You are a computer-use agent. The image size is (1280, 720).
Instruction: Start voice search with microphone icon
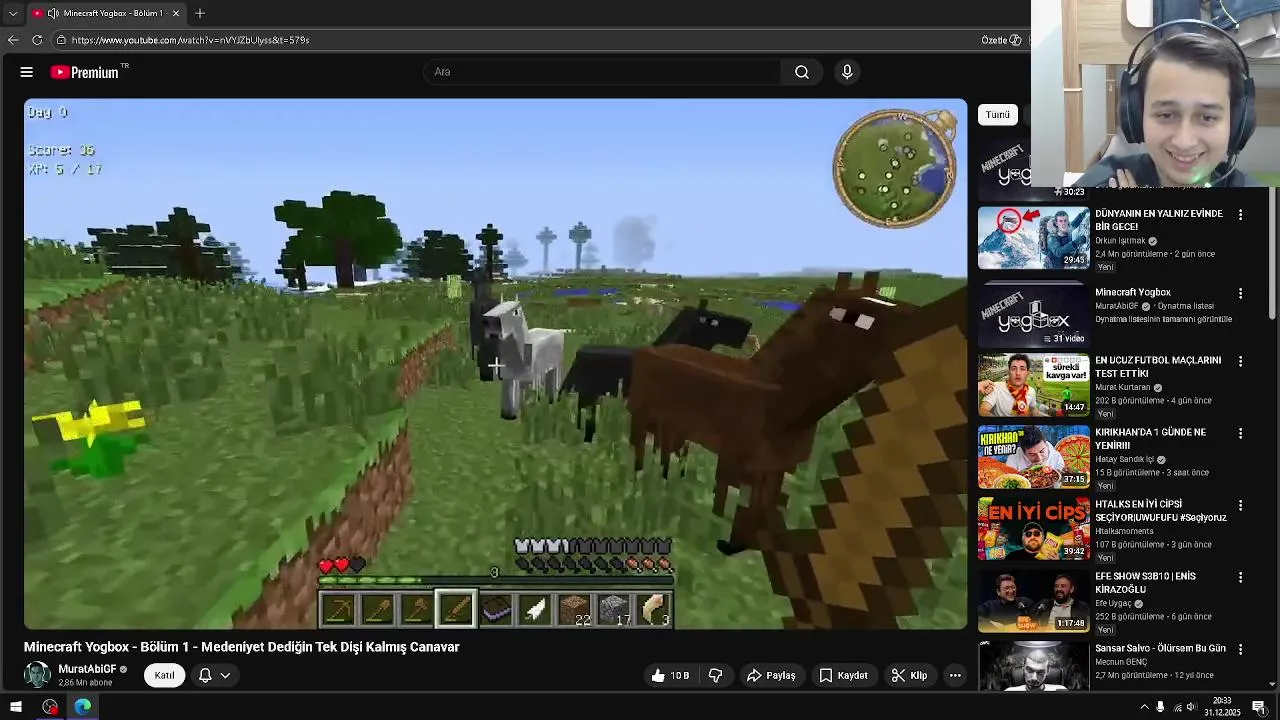(x=847, y=72)
